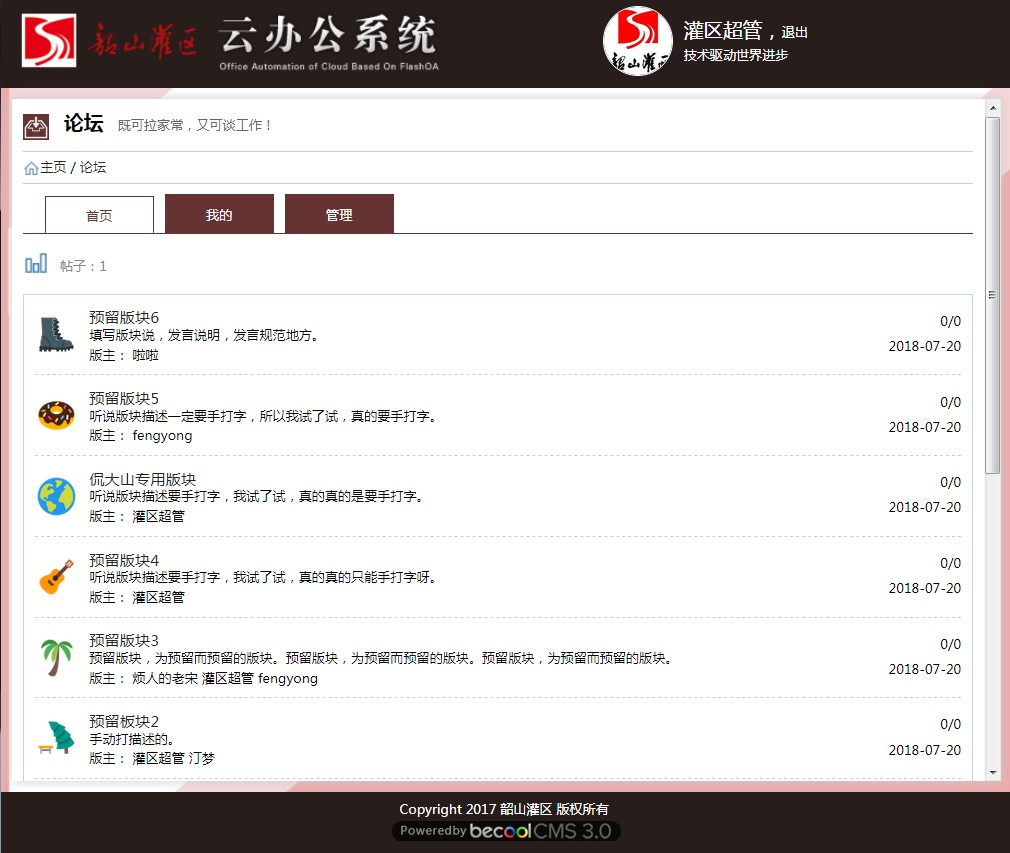Screen dimensions: 1010x853
Task: Open the 预留版块6 board title
Action: (124, 317)
